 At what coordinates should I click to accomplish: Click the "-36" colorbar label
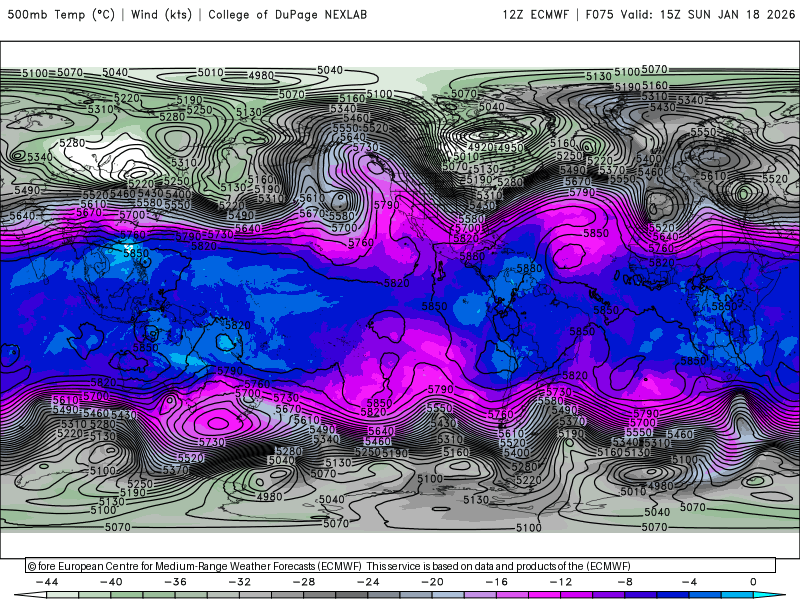click(x=176, y=582)
